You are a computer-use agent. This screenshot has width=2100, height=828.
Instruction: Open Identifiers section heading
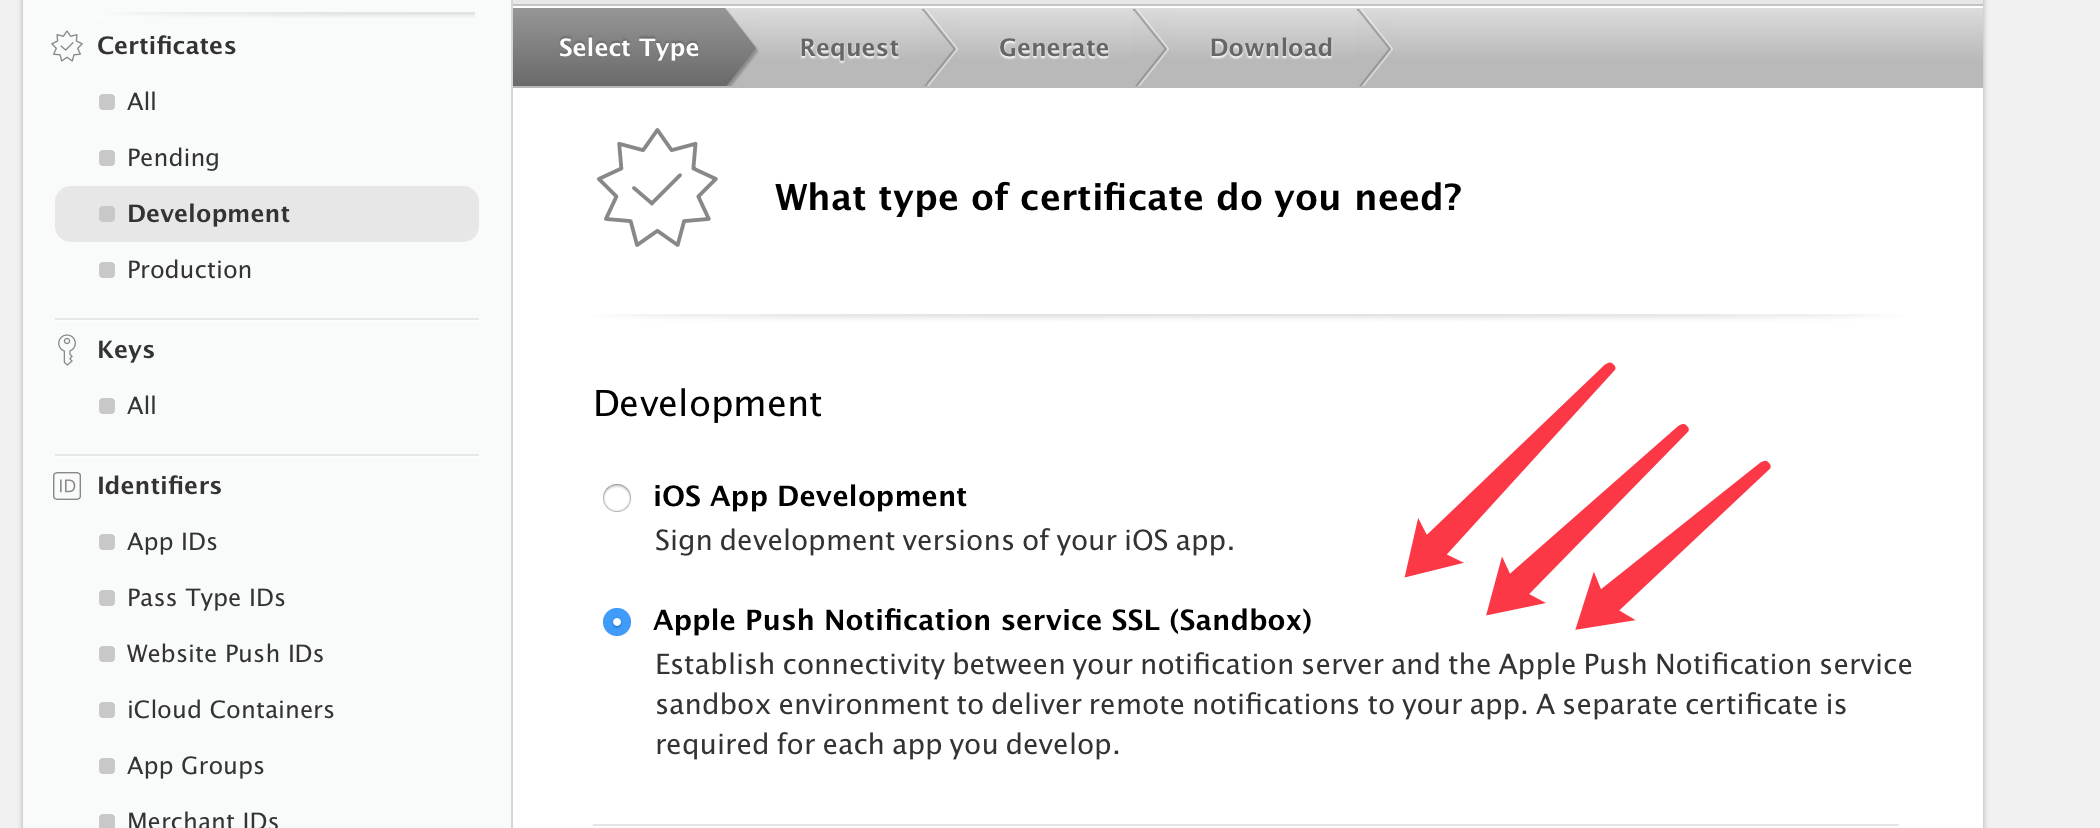(x=159, y=486)
